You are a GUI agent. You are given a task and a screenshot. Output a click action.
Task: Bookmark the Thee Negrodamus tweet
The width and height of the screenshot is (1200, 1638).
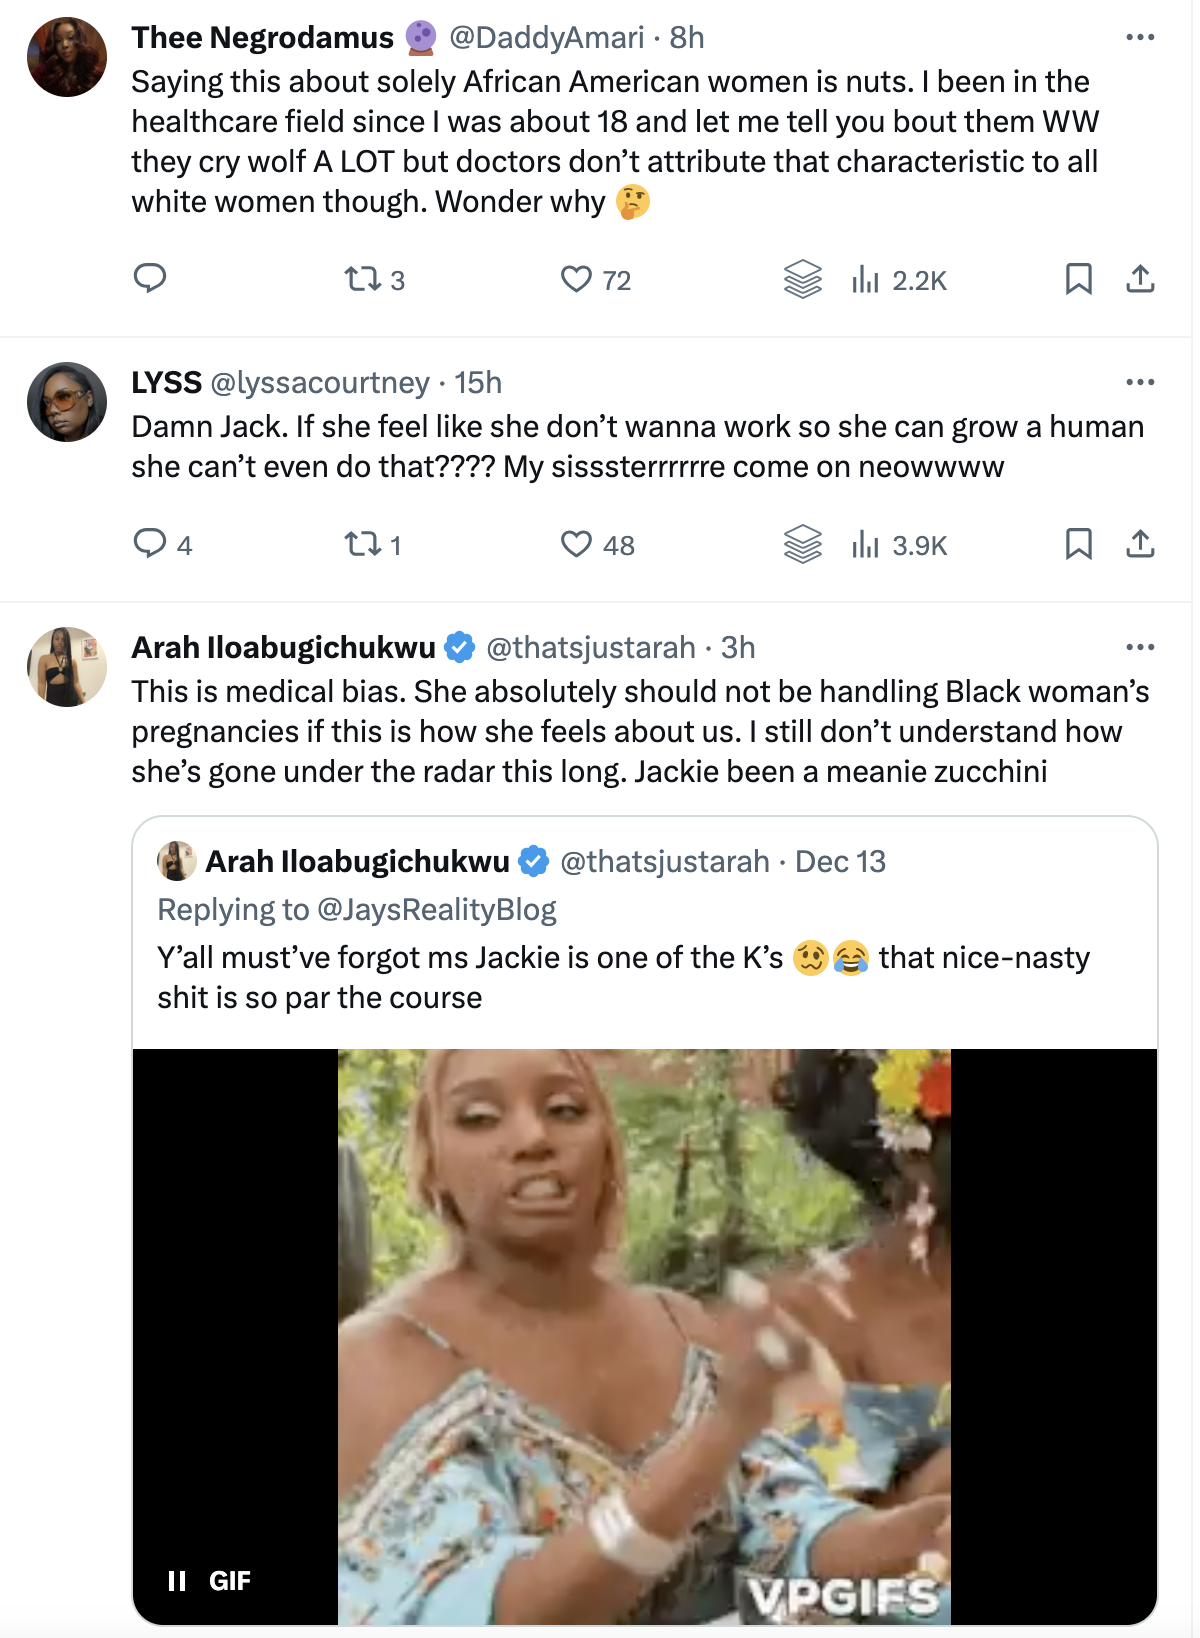click(x=1078, y=279)
